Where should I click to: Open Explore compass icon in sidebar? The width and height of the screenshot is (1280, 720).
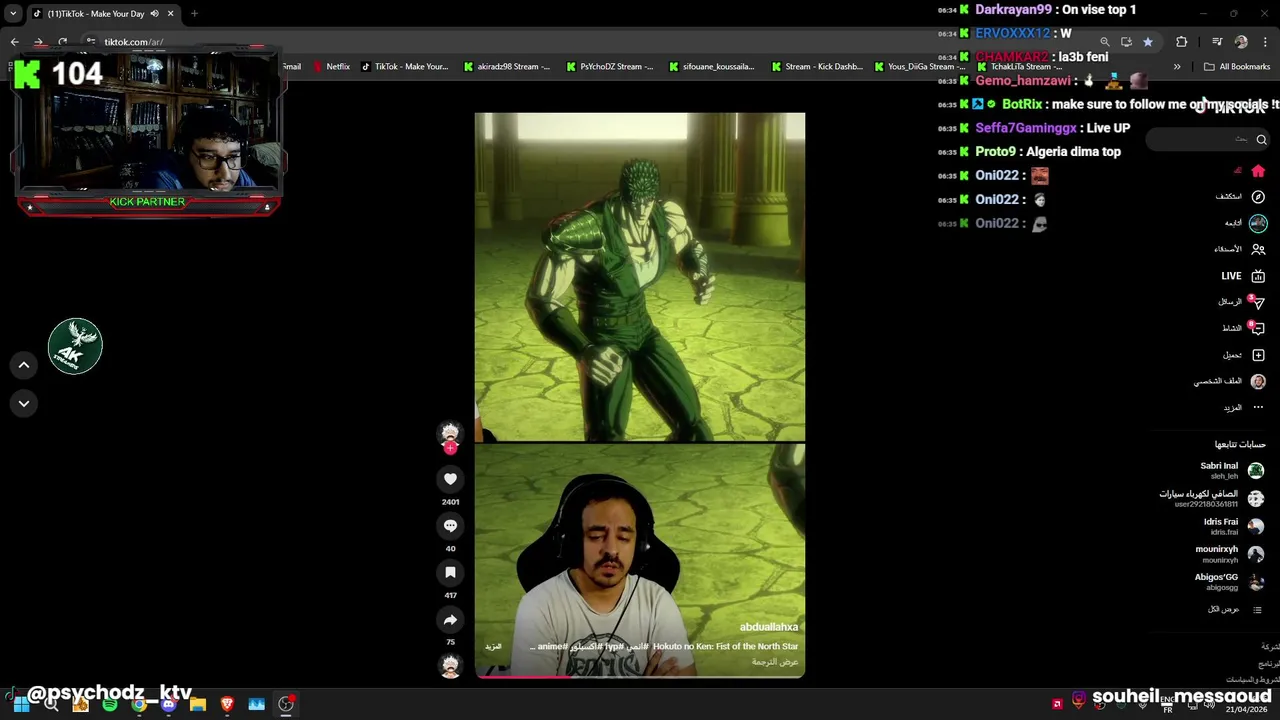pos(1258,197)
